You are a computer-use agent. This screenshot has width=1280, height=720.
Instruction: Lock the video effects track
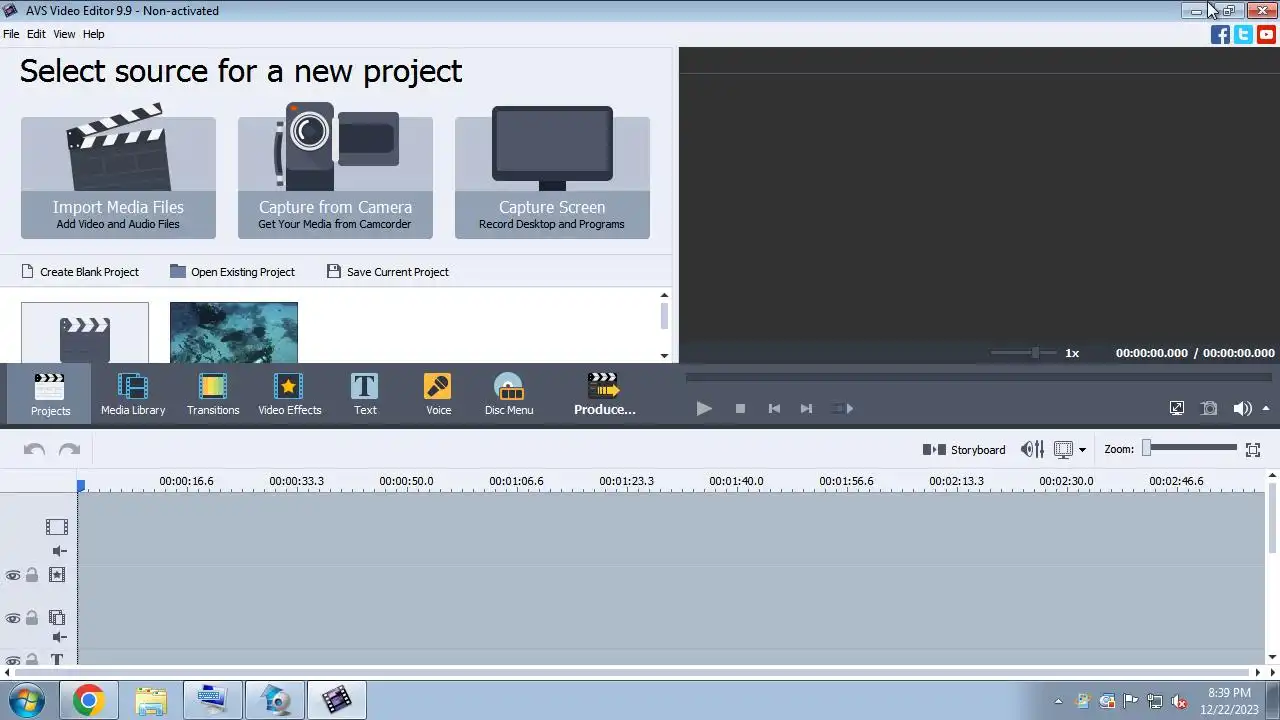32,575
